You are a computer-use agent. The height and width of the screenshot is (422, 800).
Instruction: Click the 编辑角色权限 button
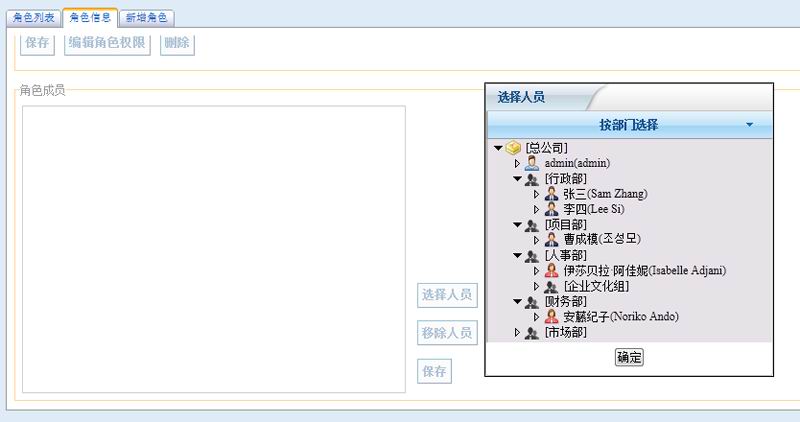click(x=107, y=43)
